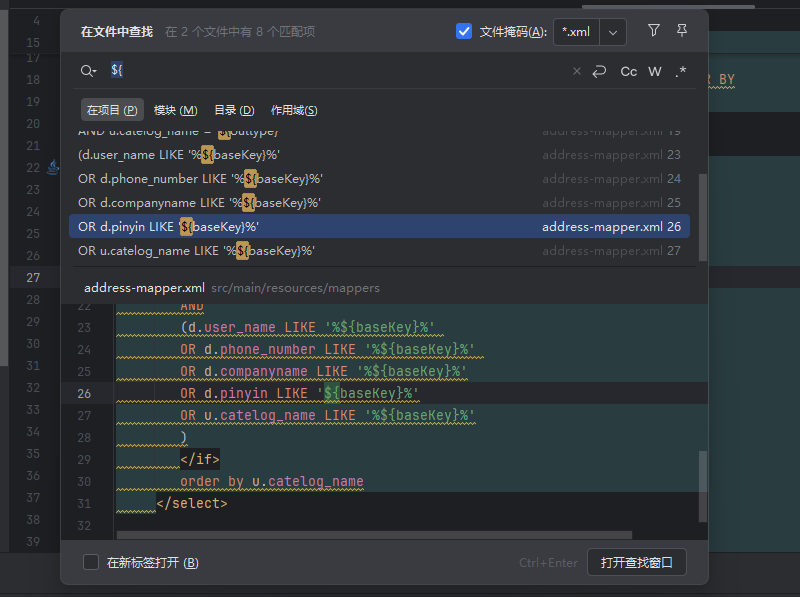Switch to 目录 (D) scope tab
This screenshot has height=597, width=800.
pos(234,110)
